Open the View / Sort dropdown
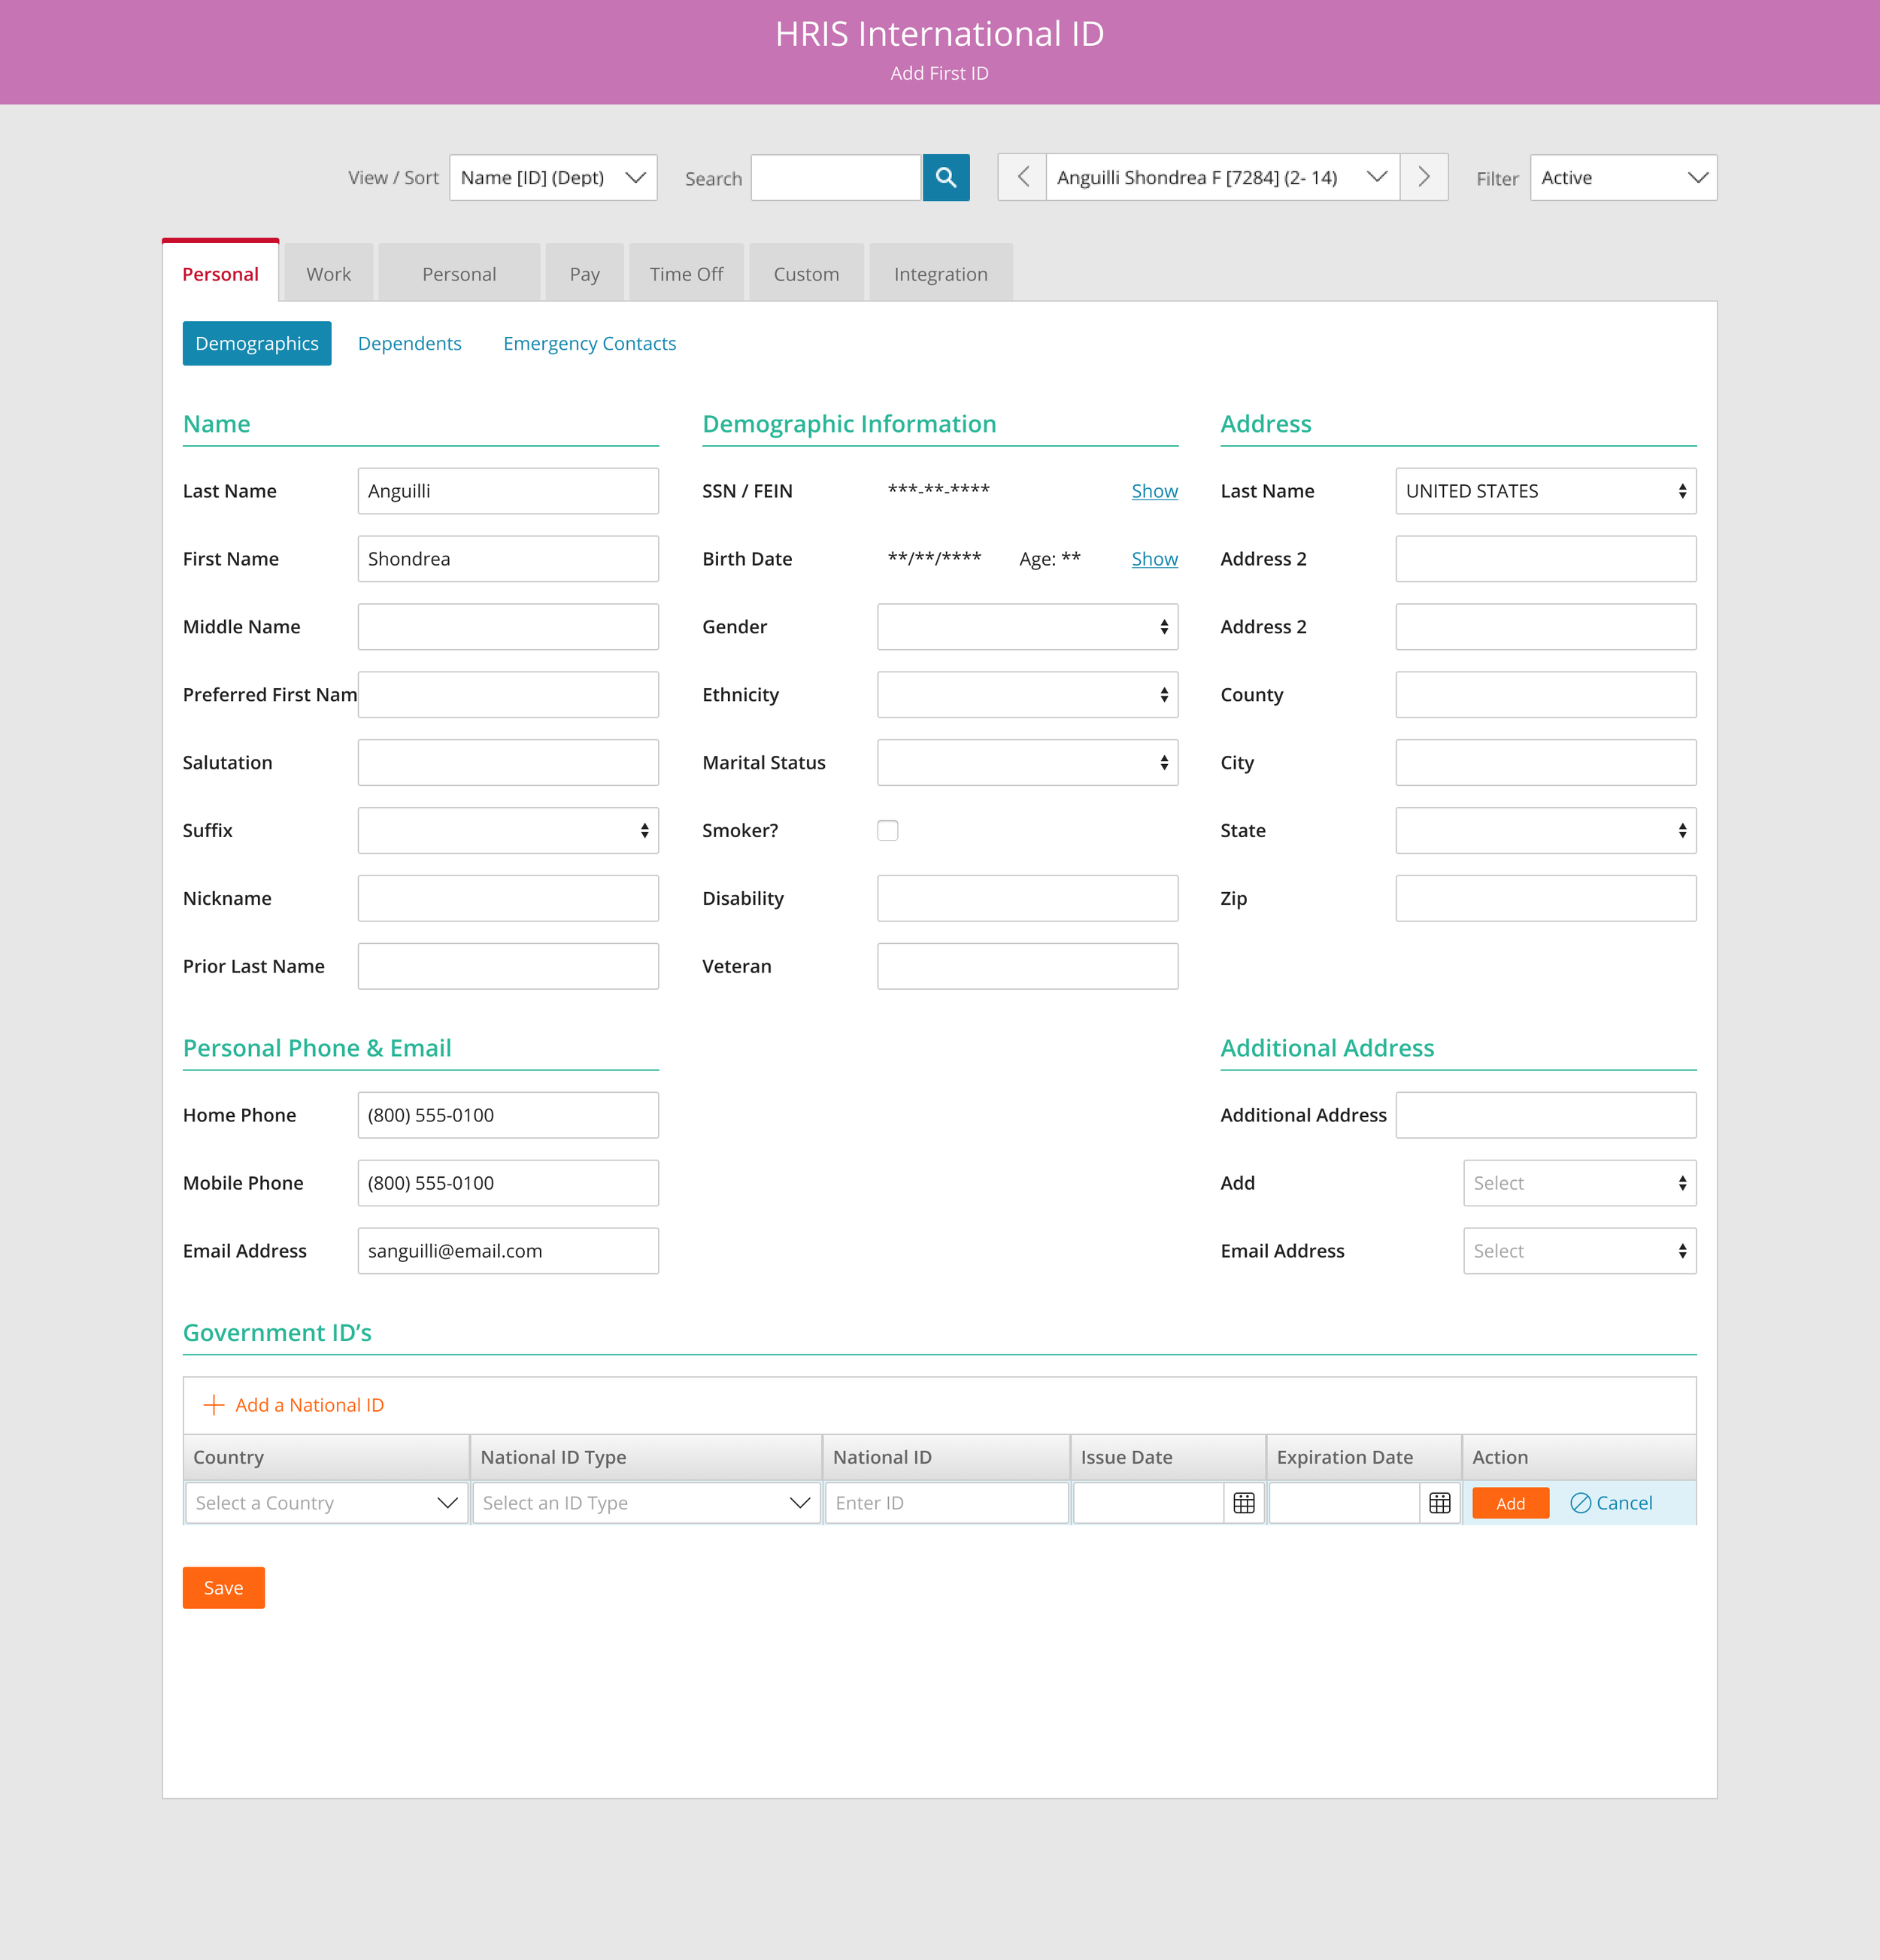 click(x=553, y=178)
